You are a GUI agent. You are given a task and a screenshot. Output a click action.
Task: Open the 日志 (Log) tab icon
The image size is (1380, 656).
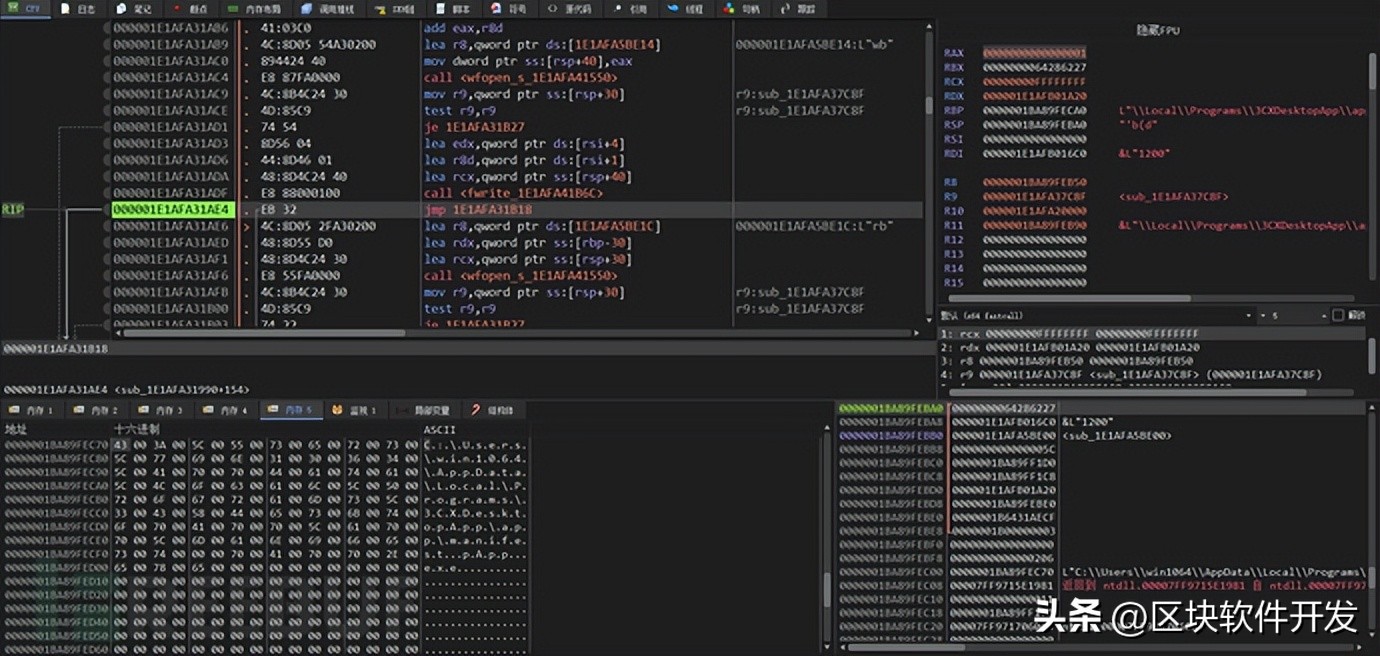[66, 8]
